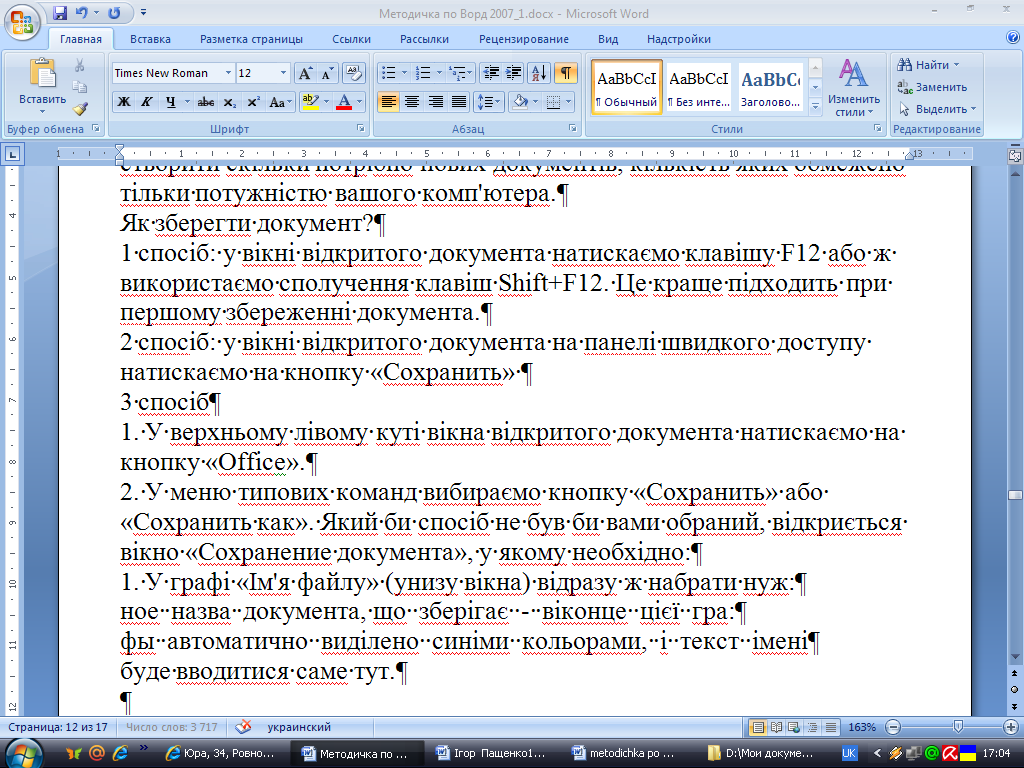Open font name dropdown Times New Roman
This screenshot has width=1024, height=768.
click(x=228, y=73)
